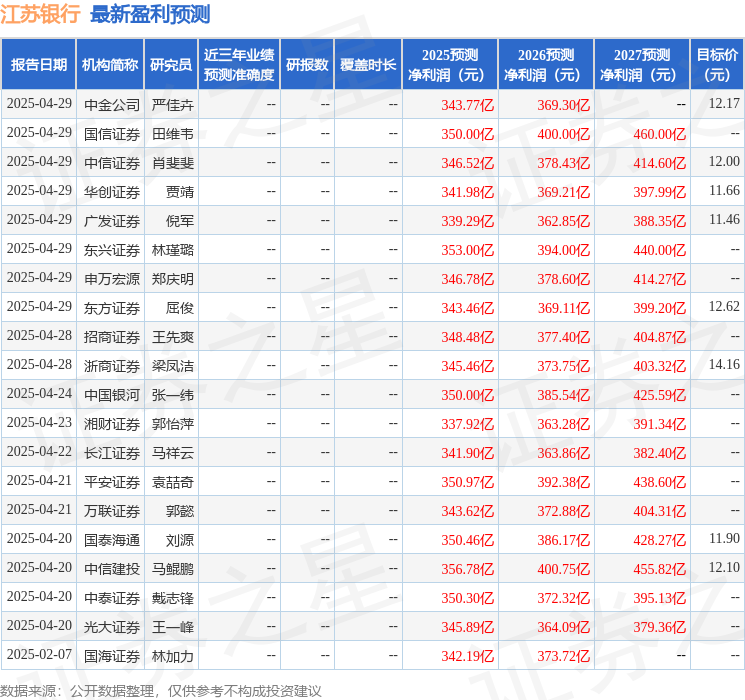Click researcher 肖斐斐
This screenshot has width=745, height=700.
[173, 163]
